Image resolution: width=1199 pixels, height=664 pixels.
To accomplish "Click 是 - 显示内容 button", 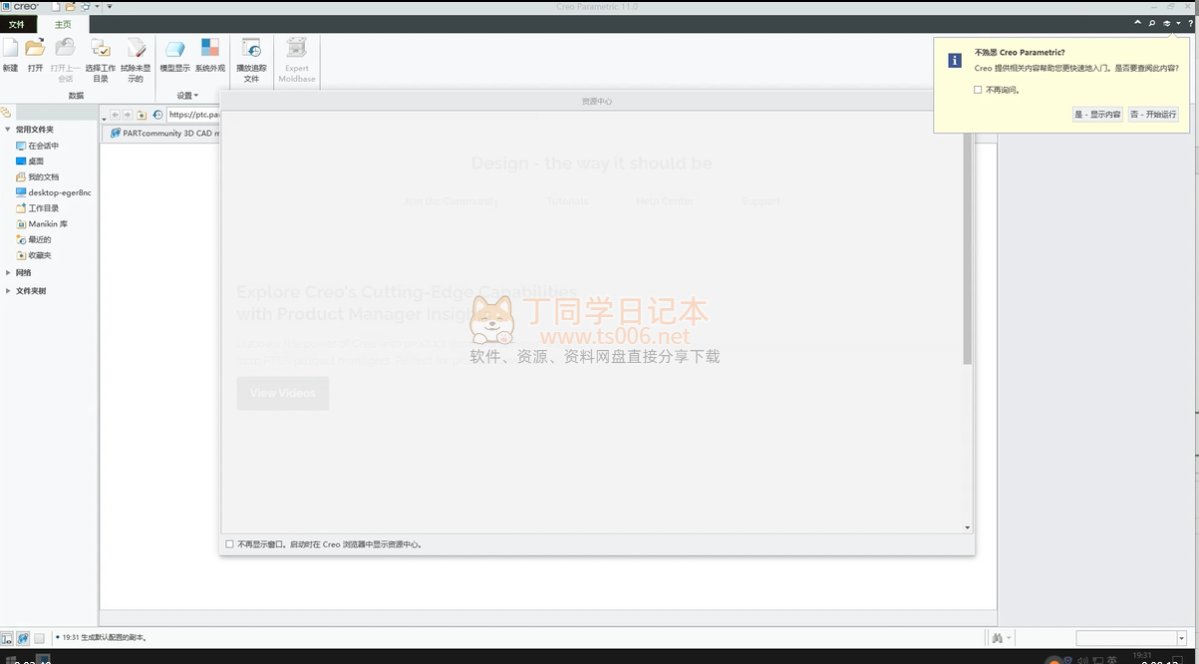I will tap(1097, 115).
